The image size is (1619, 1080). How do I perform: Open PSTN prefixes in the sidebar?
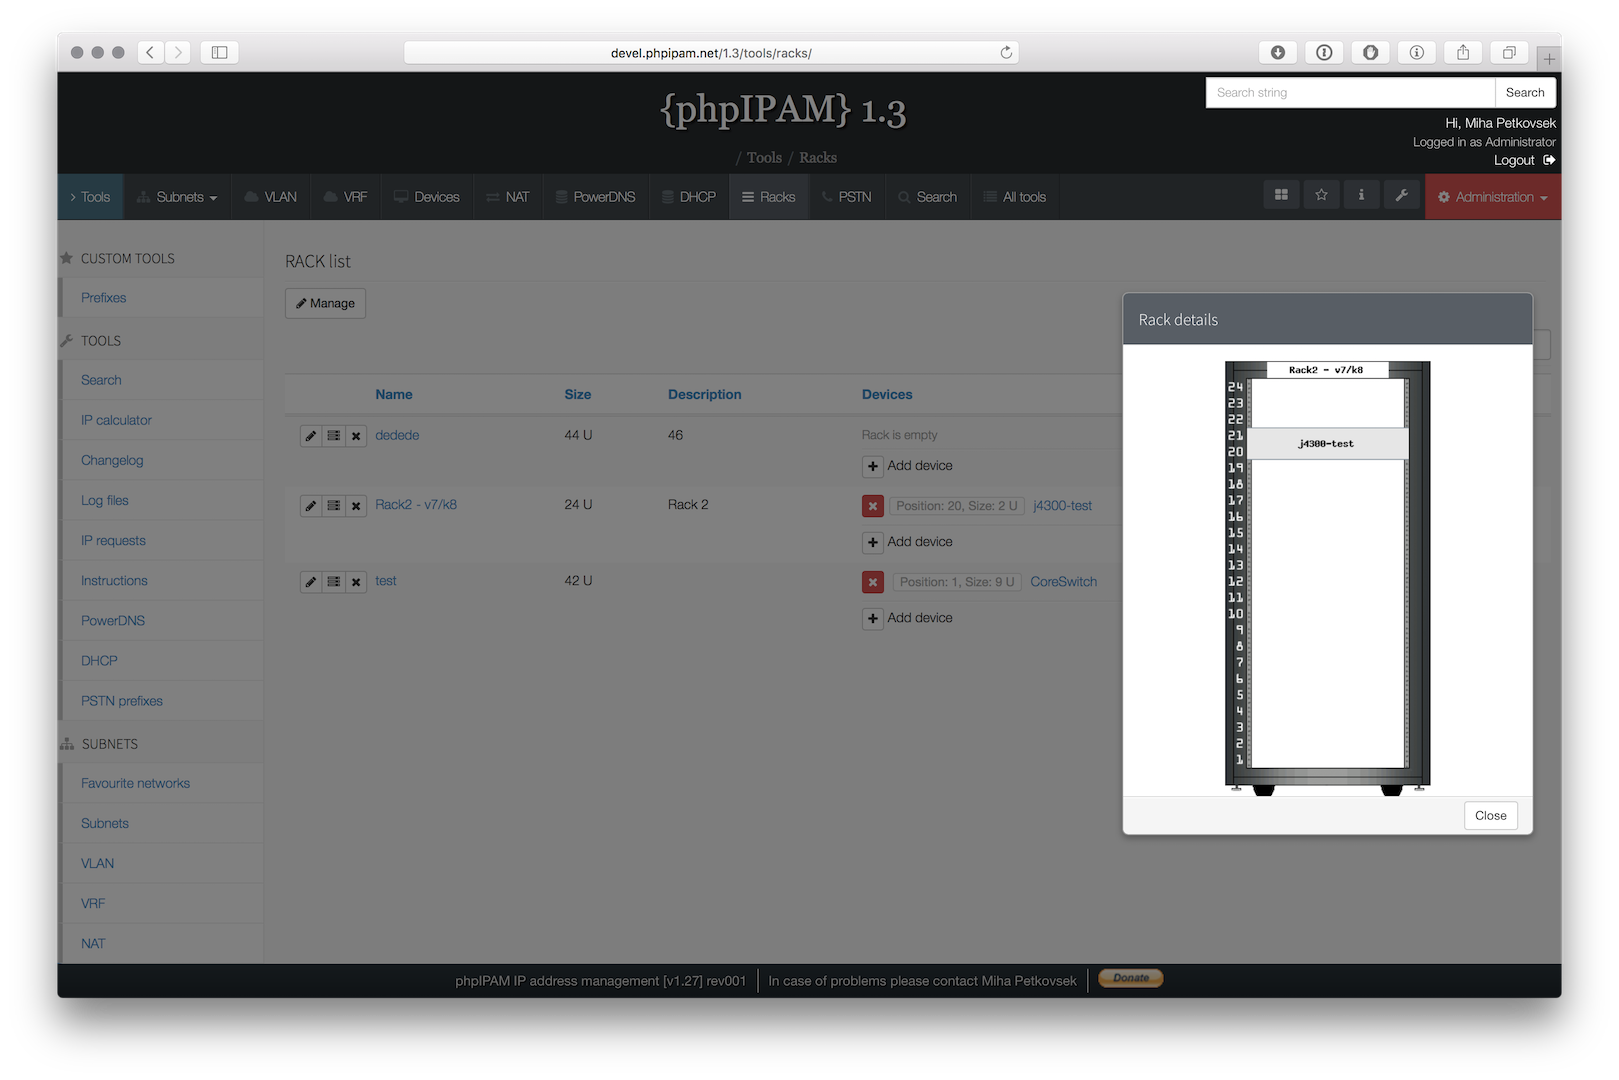point(122,701)
